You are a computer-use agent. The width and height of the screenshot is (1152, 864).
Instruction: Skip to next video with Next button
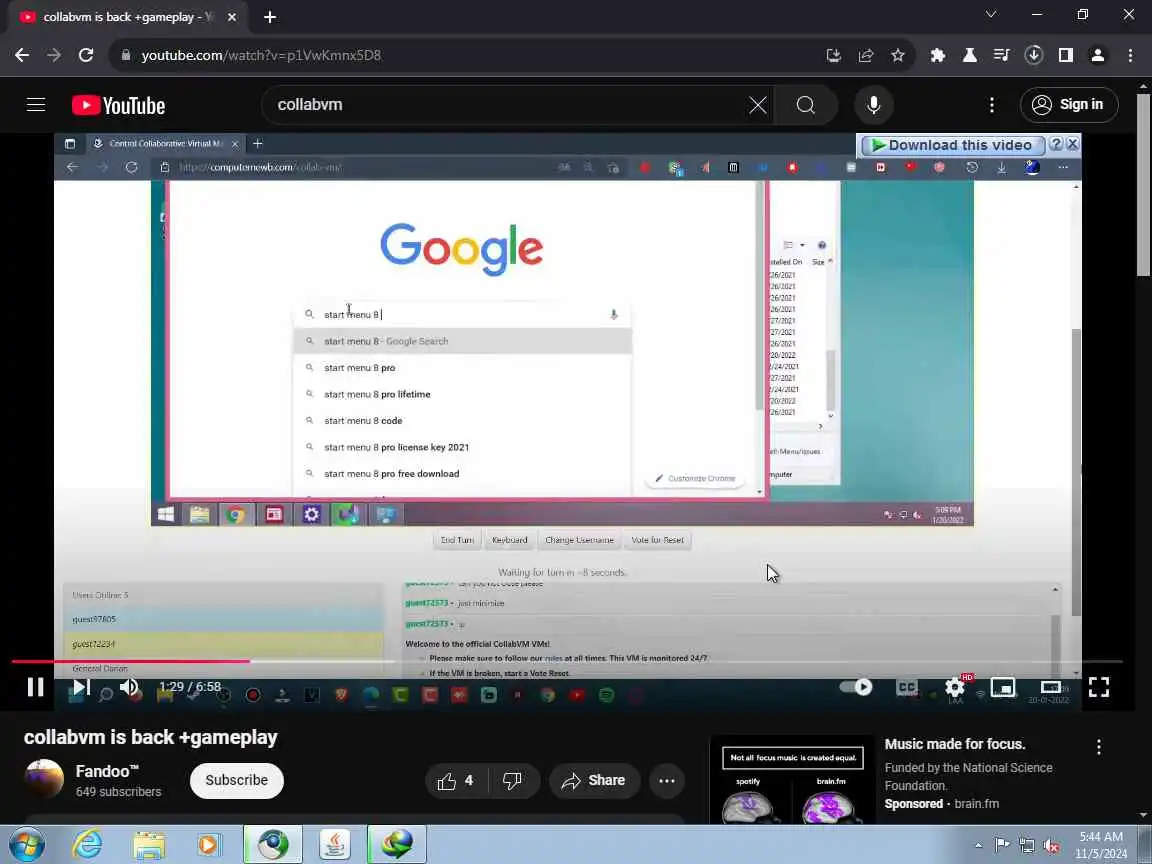coord(81,687)
